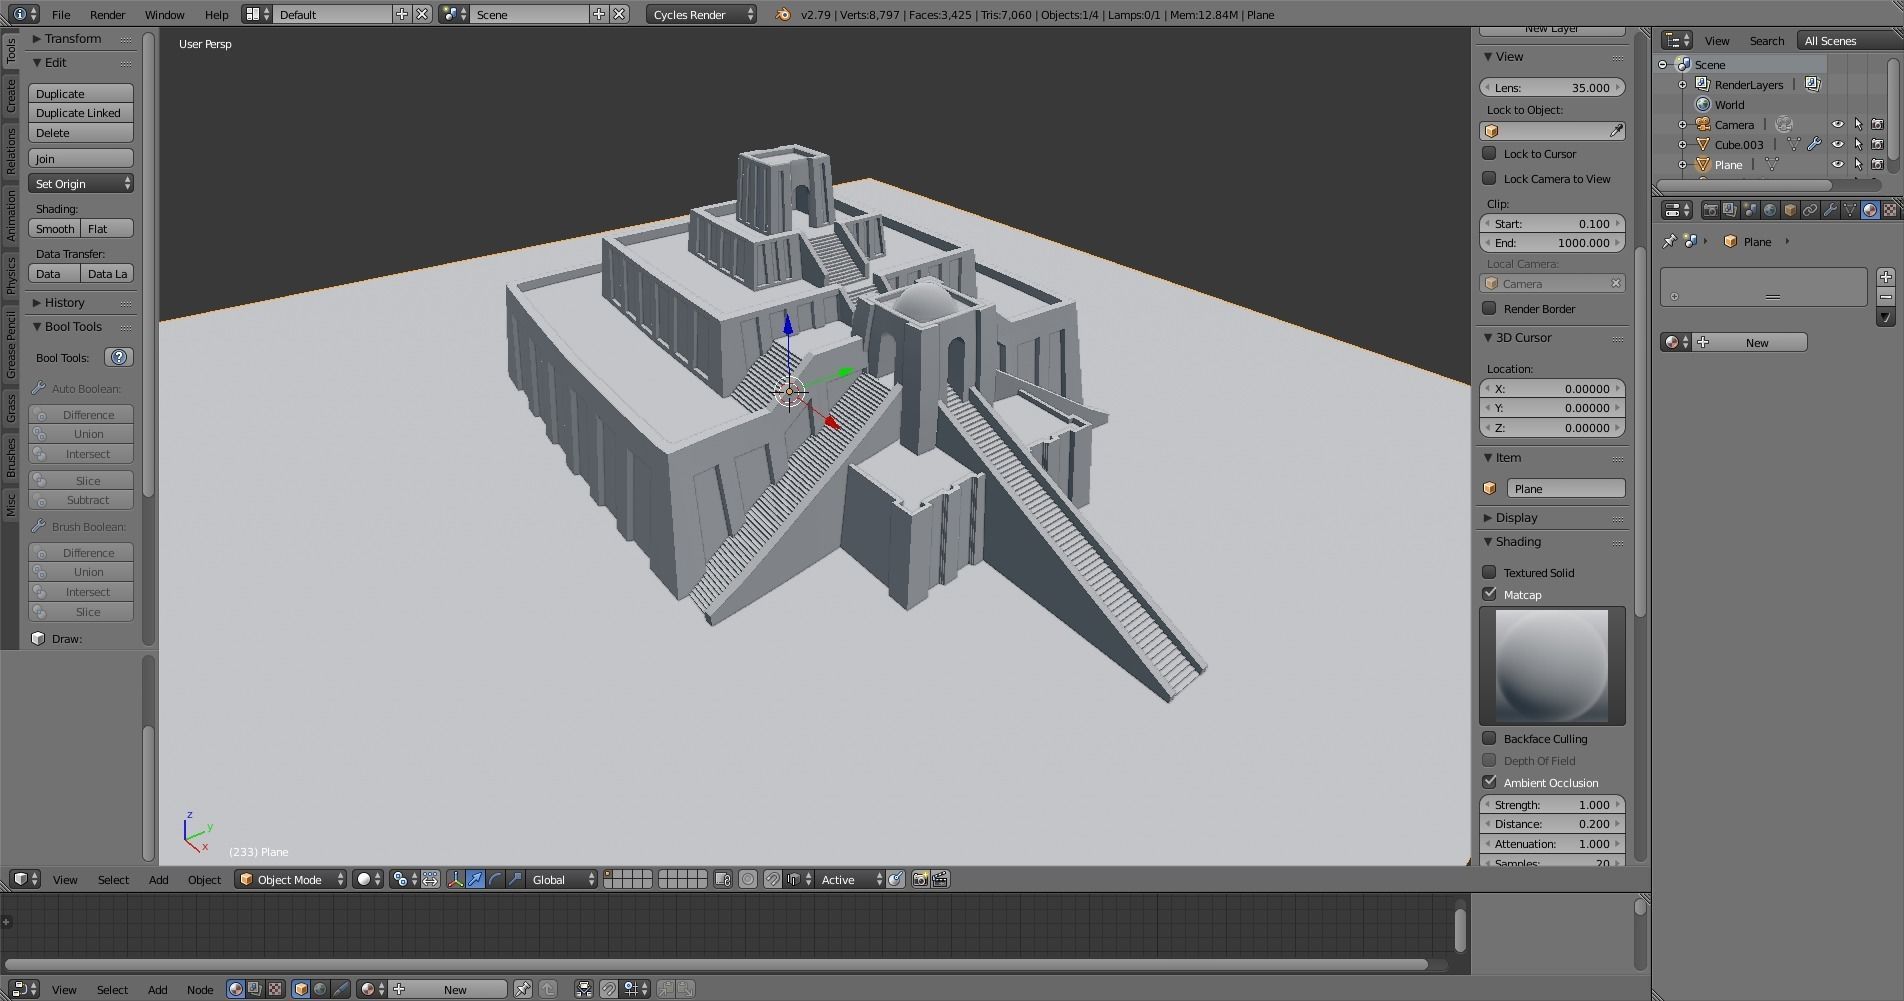Open the Render Layers properties tab icon

point(1730,210)
